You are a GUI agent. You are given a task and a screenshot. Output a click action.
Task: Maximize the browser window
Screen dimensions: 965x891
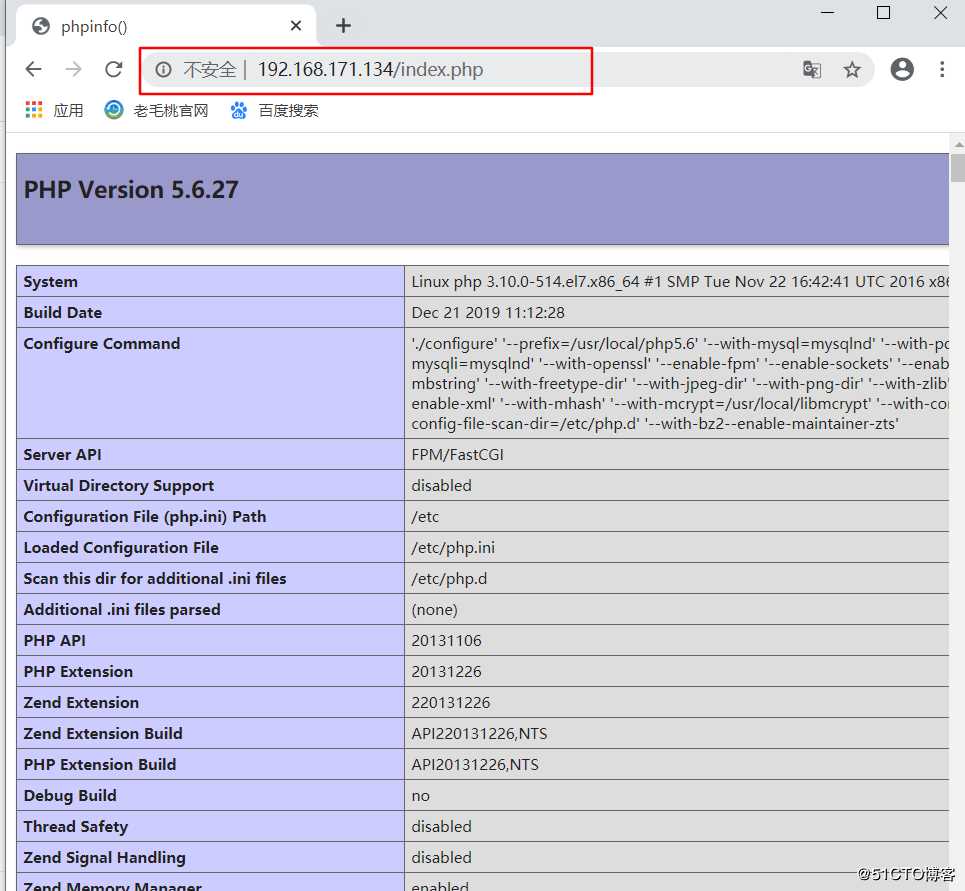[x=883, y=12]
